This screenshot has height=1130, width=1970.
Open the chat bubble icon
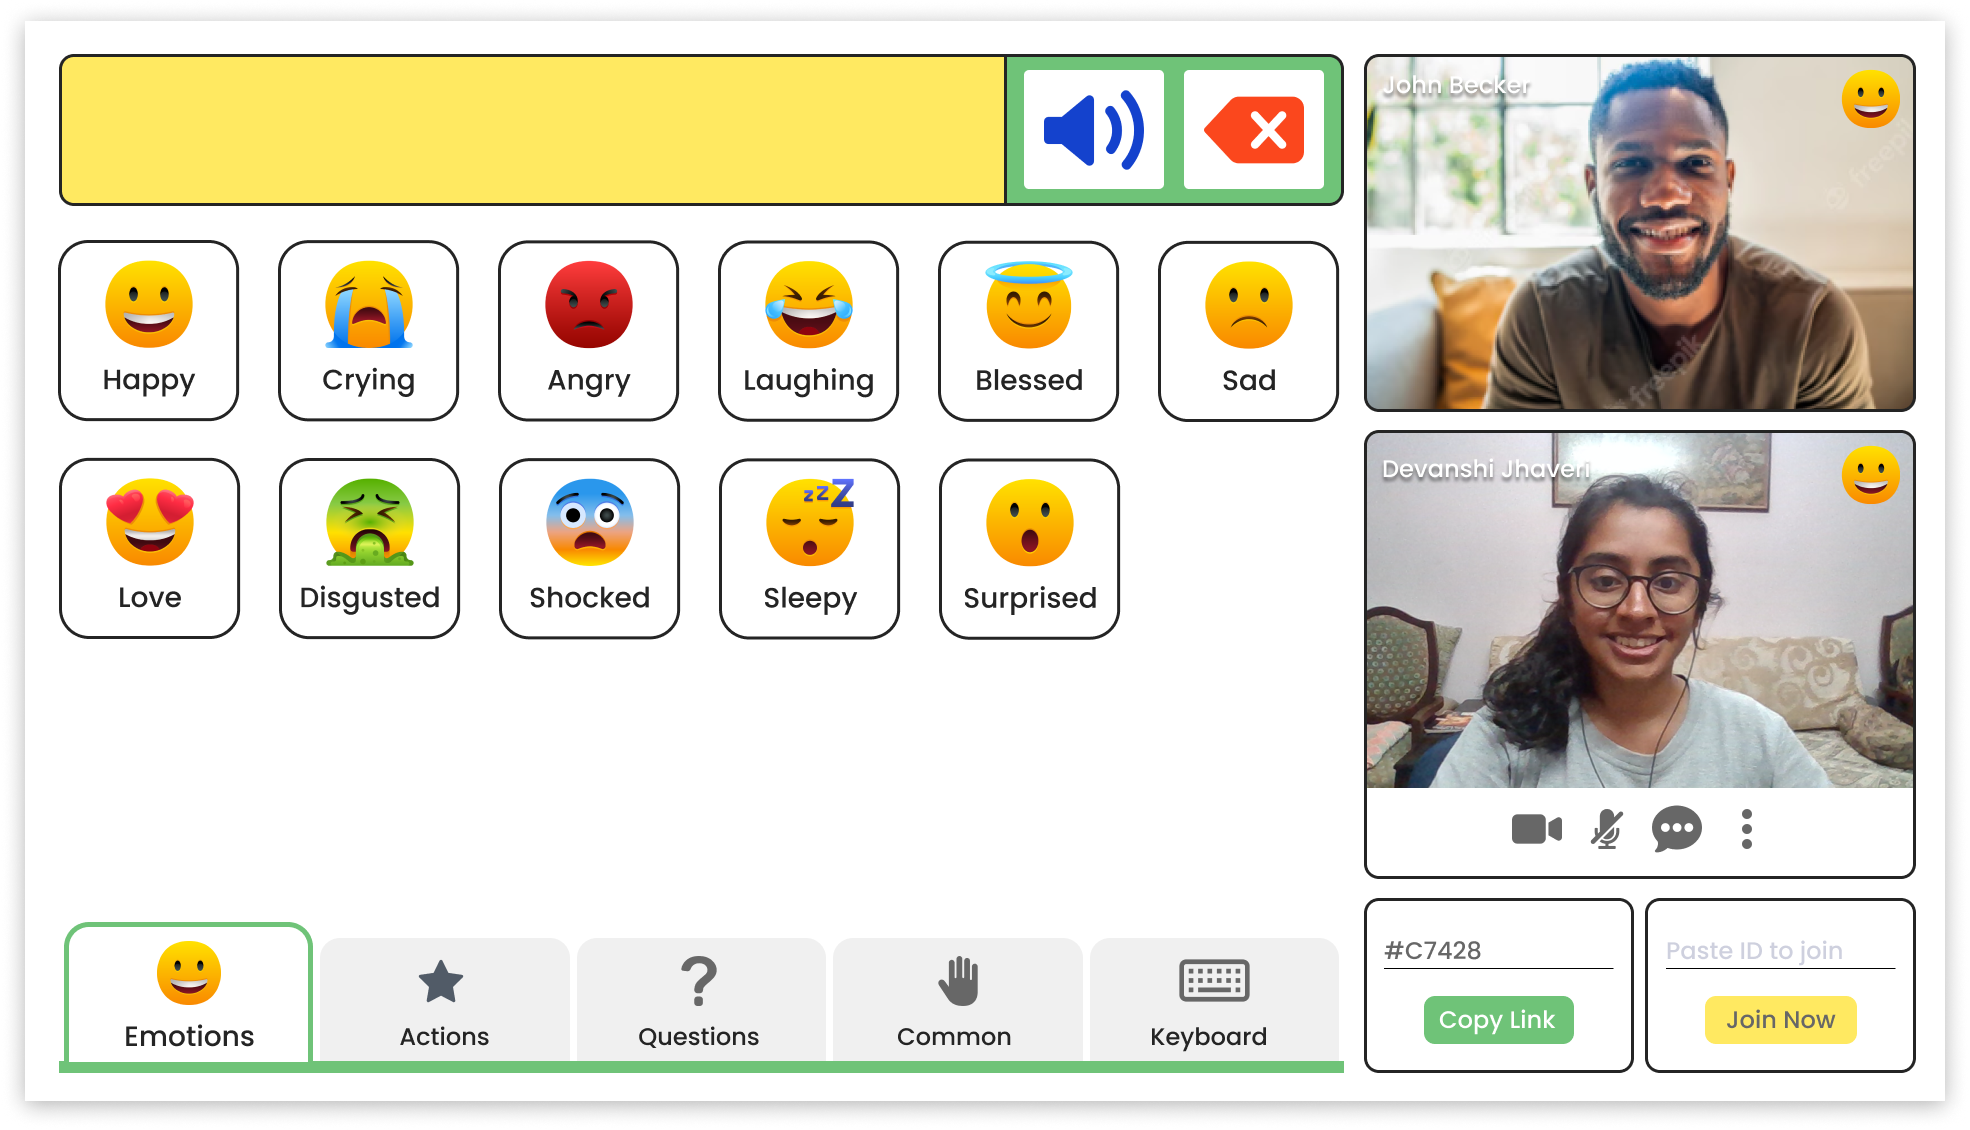[1677, 829]
